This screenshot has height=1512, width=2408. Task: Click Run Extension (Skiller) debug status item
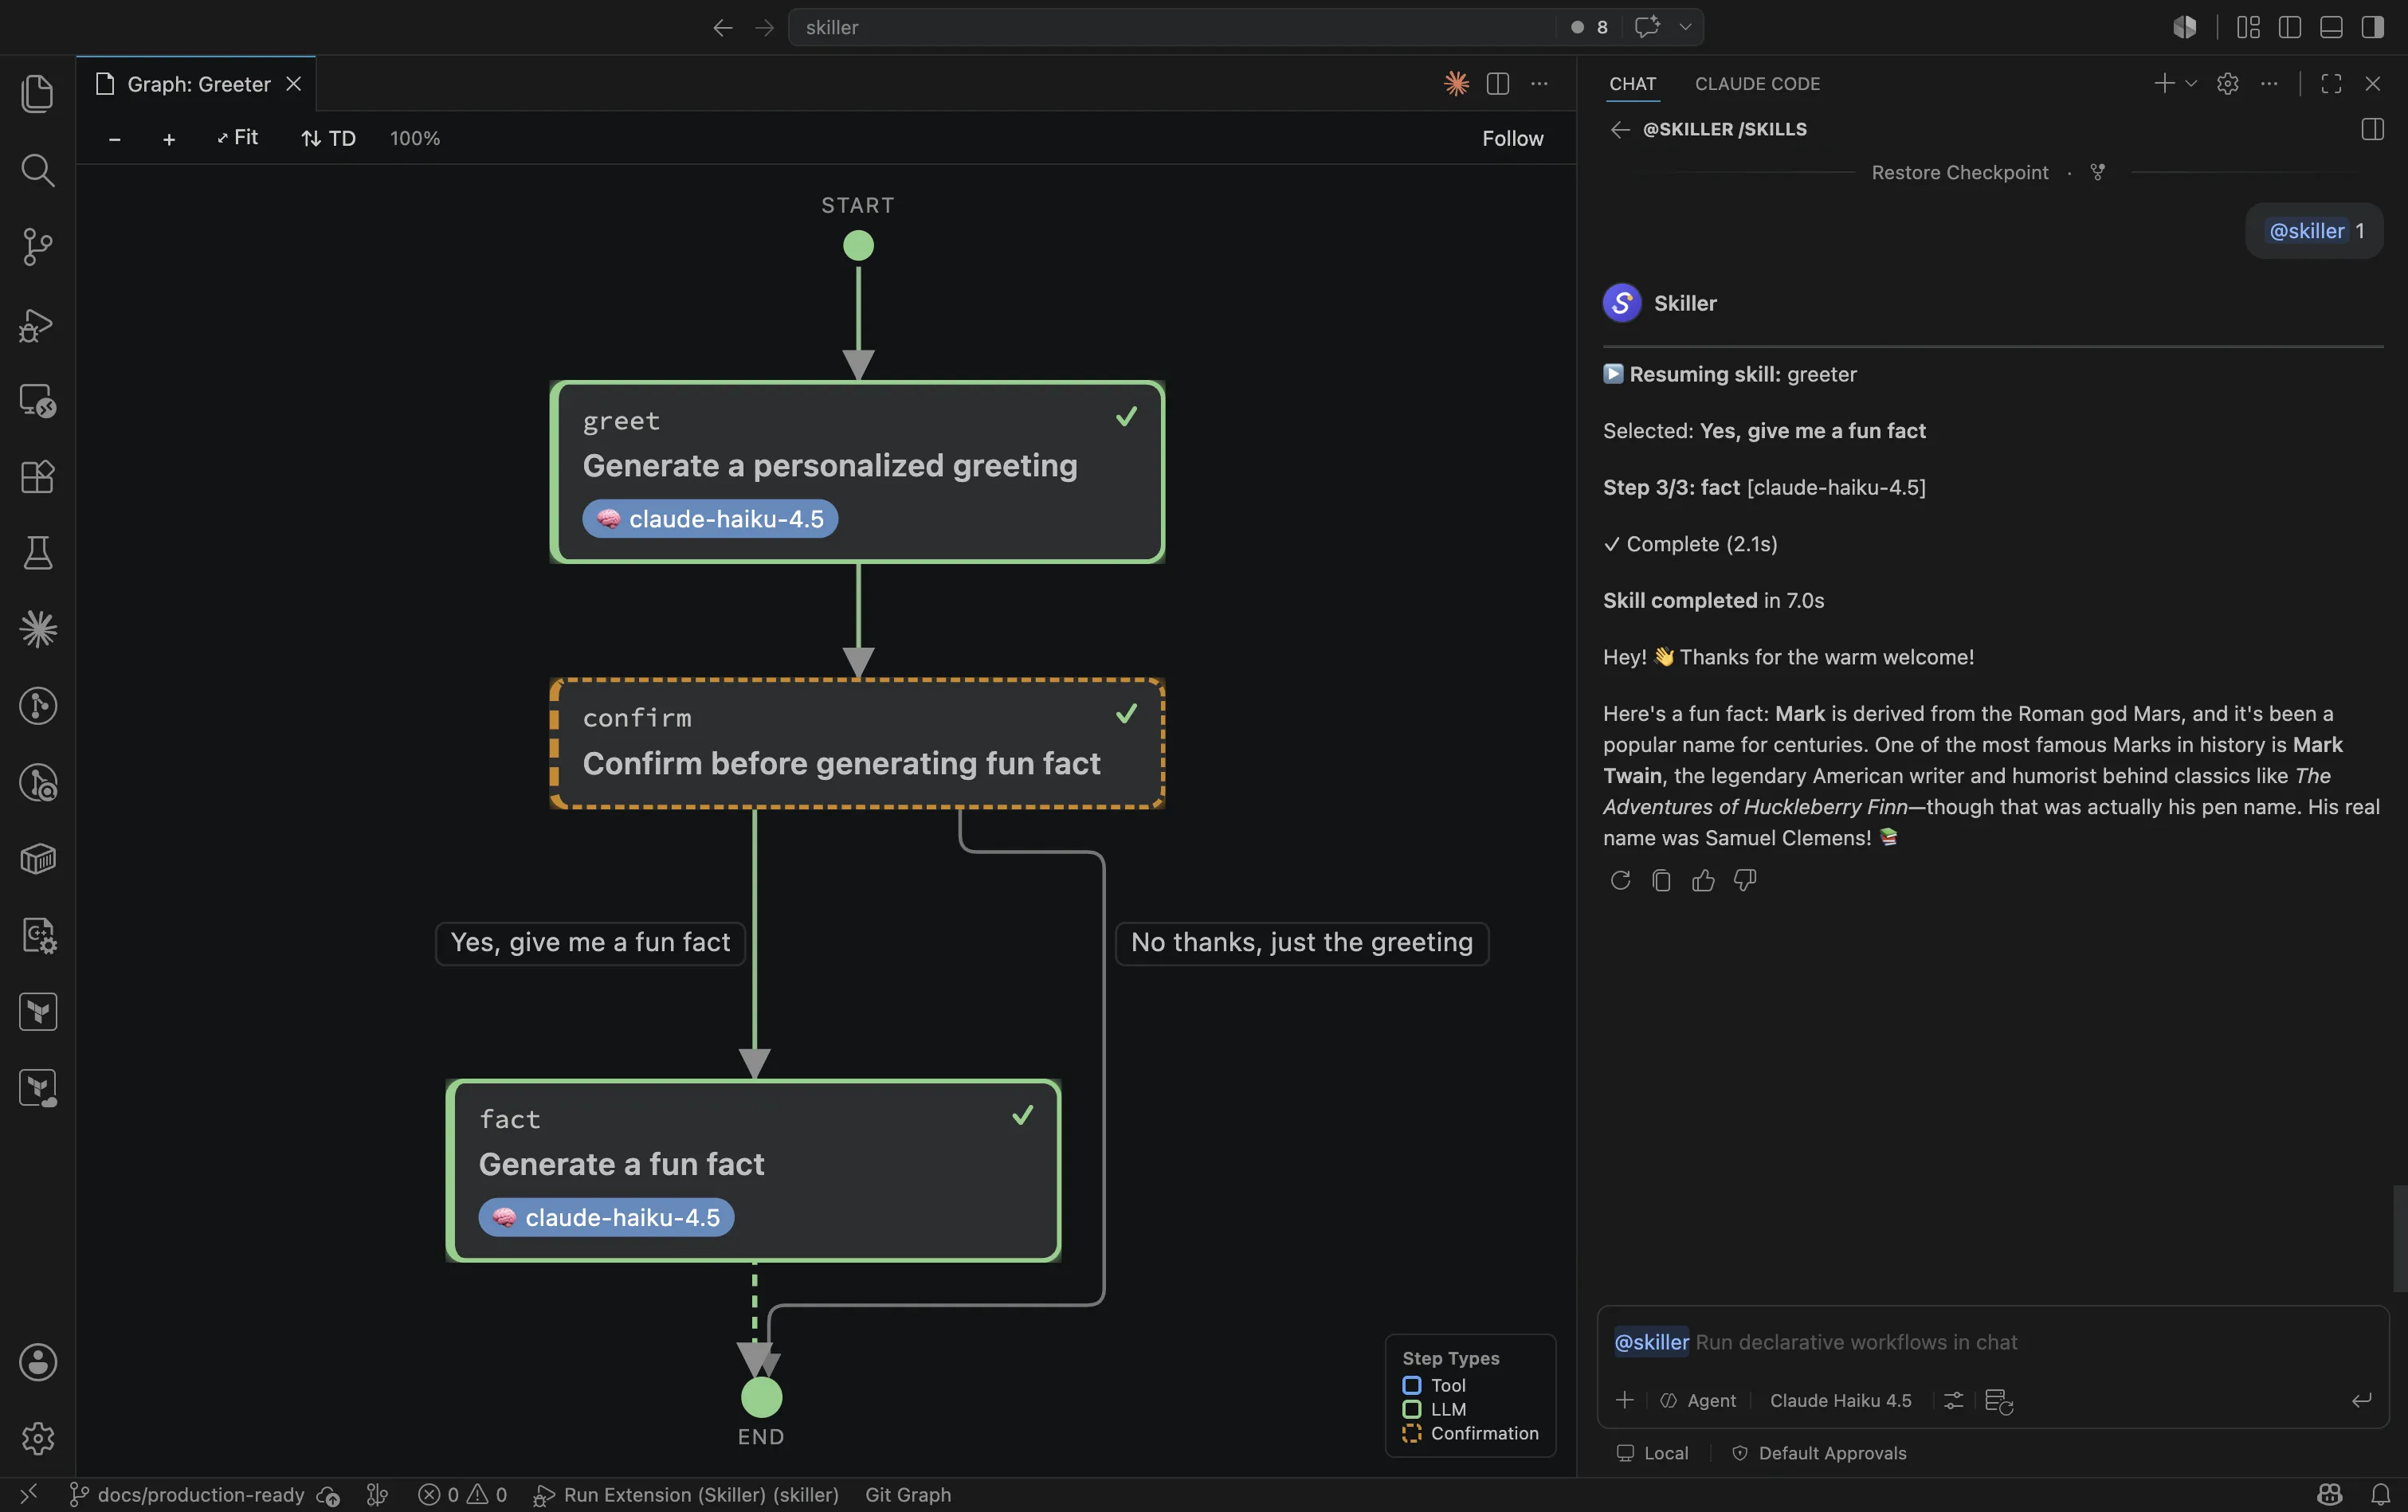pos(686,1495)
